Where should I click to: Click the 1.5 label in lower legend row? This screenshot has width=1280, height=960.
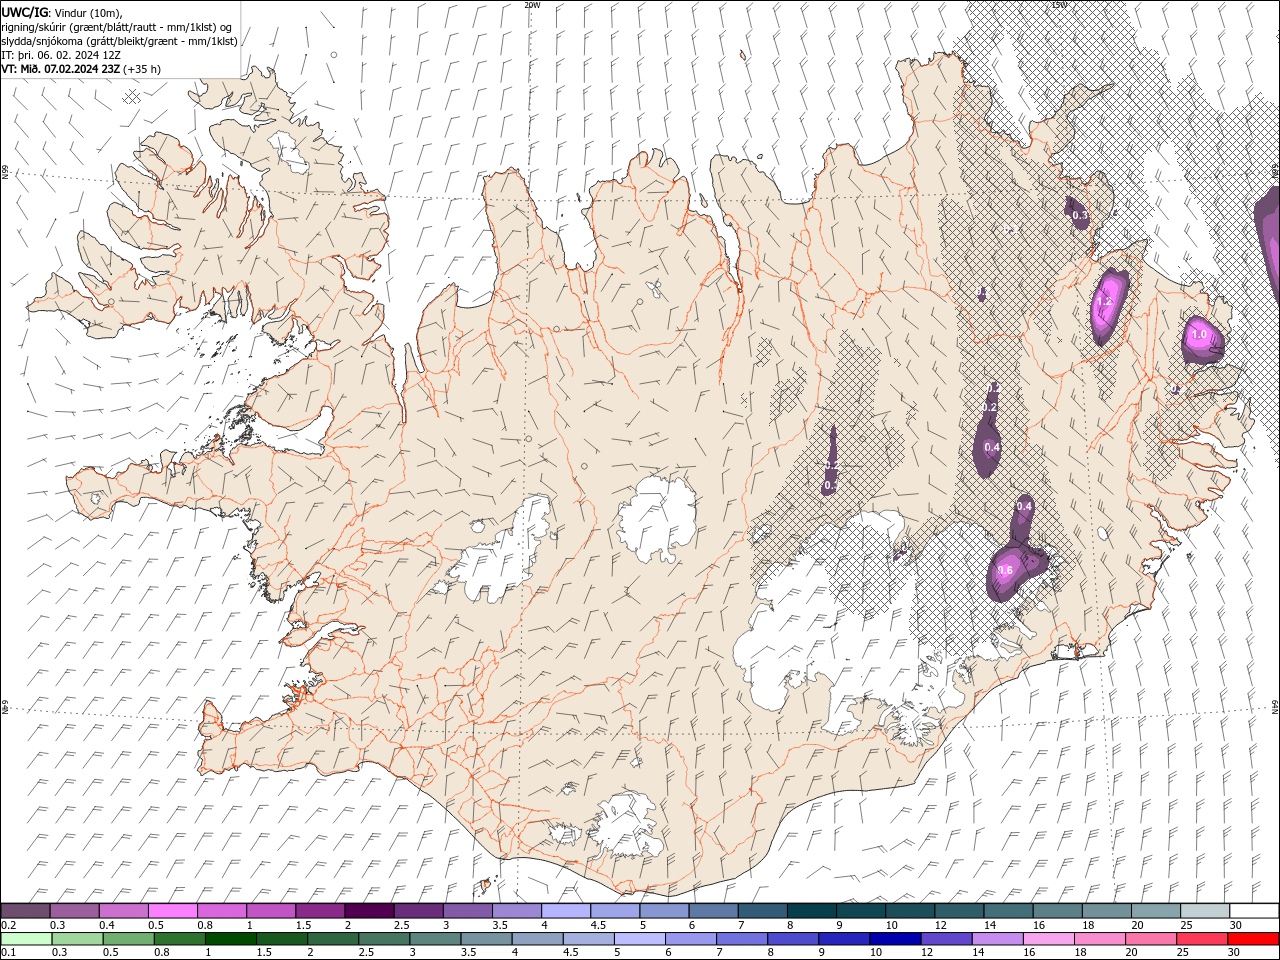click(264, 952)
